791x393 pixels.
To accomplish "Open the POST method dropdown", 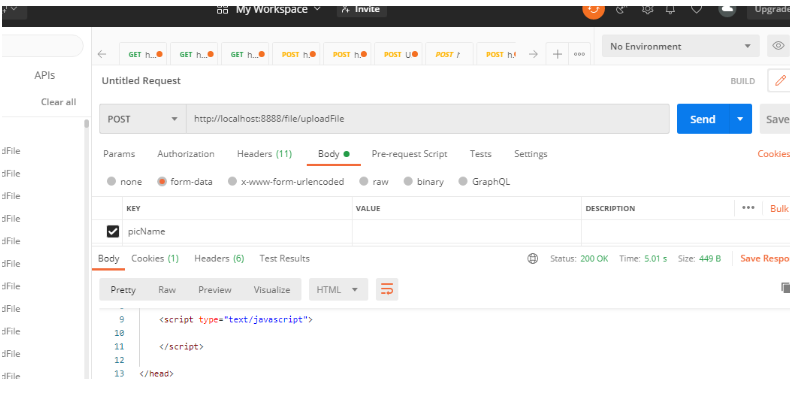I will point(143,119).
